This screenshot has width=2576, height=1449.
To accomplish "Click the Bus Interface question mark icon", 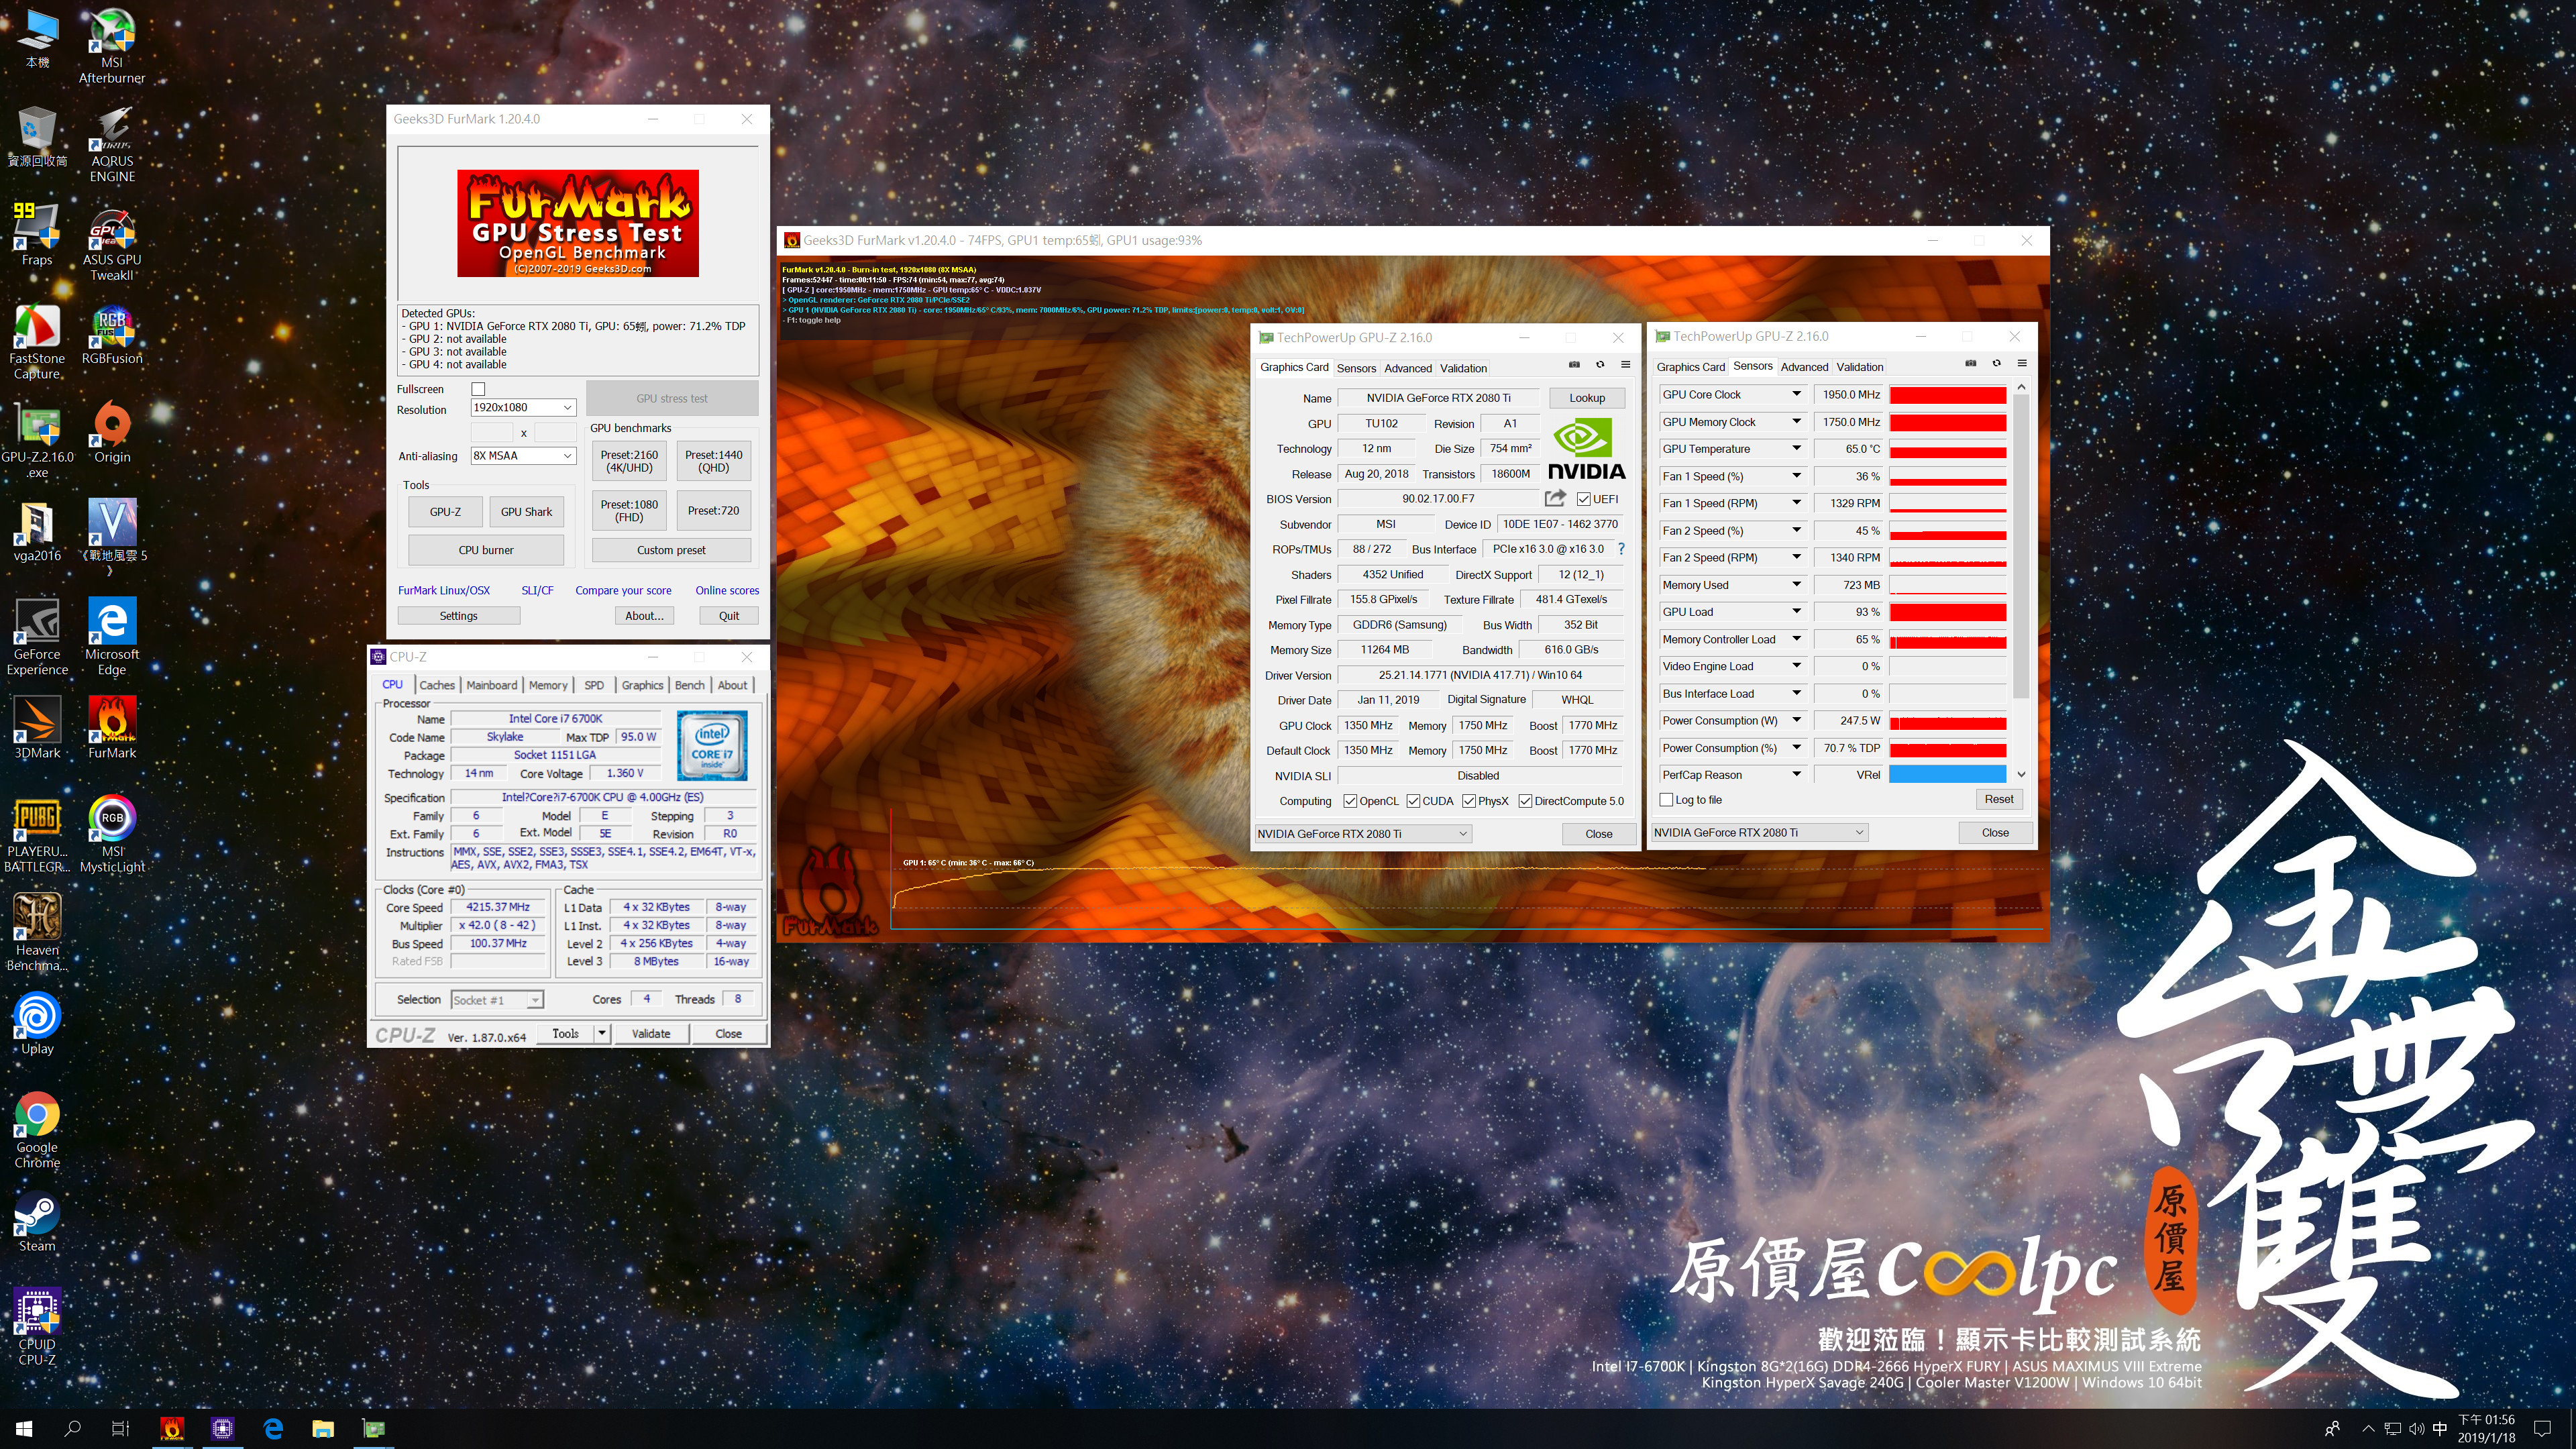I will coord(1621,549).
